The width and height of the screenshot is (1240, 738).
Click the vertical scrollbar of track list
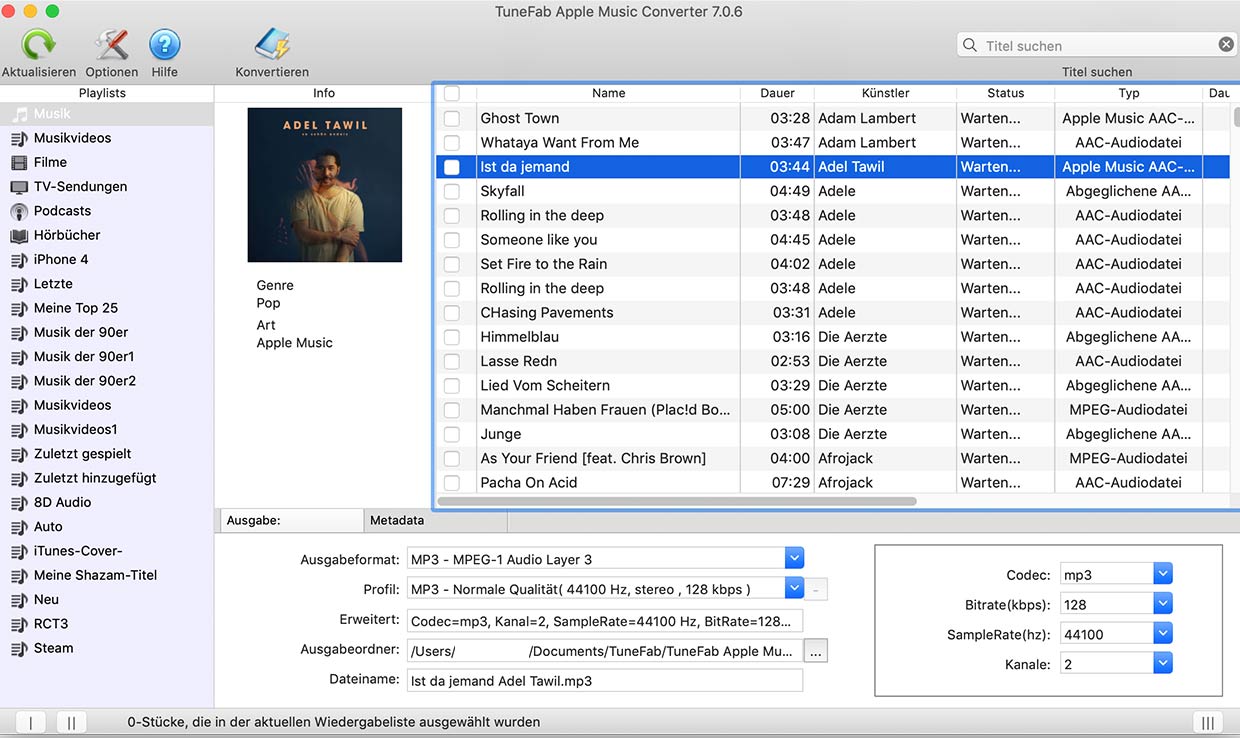click(x=1236, y=116)
